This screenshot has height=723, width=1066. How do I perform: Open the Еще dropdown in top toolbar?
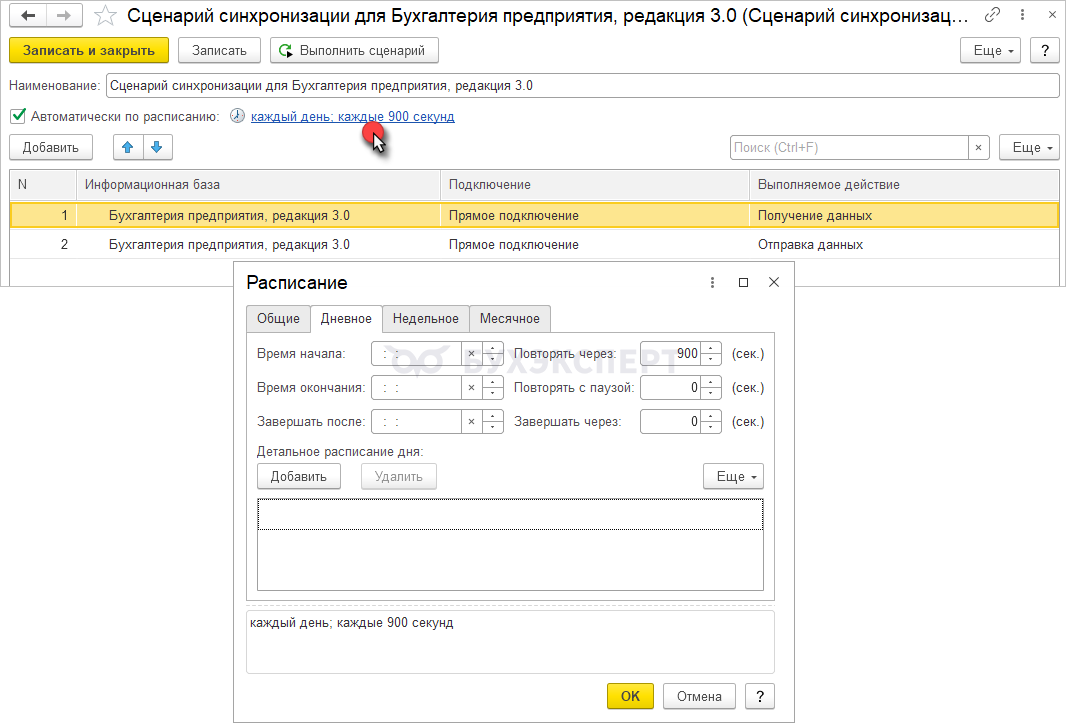point(990,50)
